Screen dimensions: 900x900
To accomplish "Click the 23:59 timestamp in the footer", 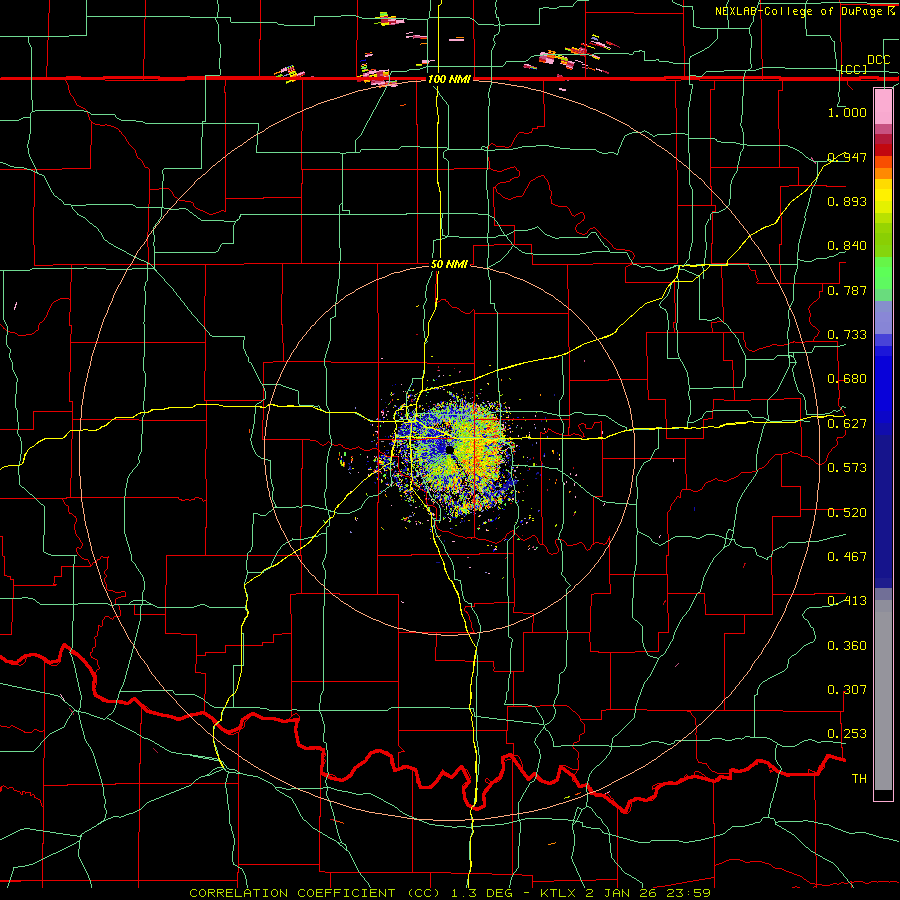I will [x=690, y=893].
